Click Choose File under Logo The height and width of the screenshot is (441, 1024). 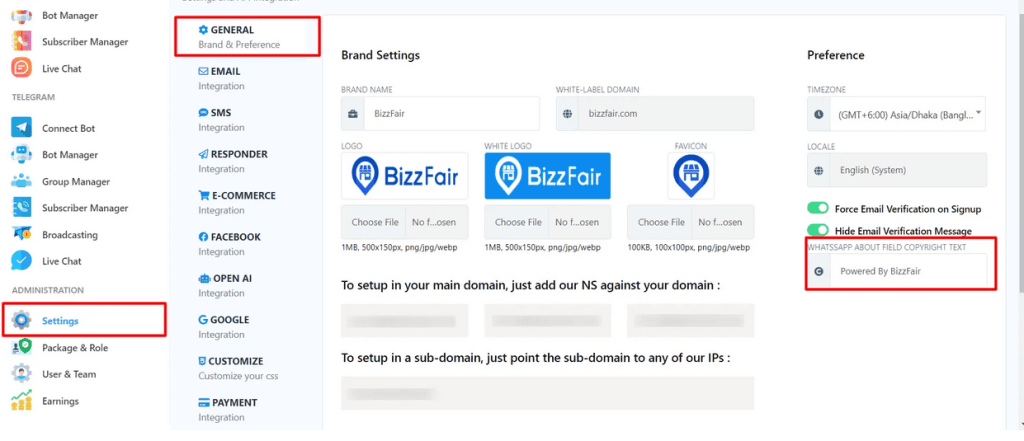[376, 222]
